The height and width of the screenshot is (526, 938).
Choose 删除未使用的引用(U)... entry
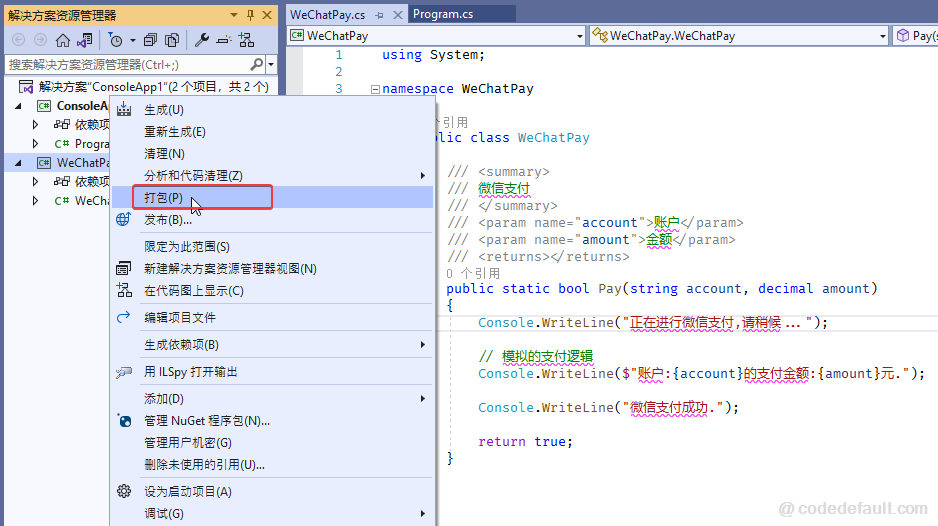click(272, 464)
